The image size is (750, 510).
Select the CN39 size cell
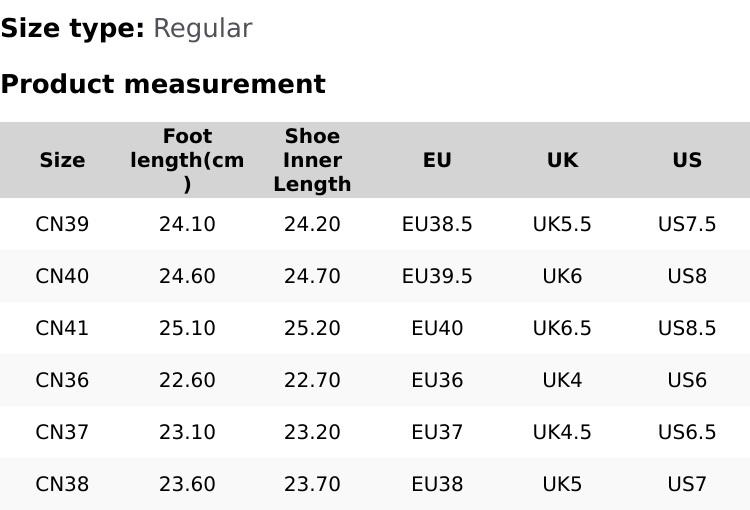(x=62, y=224)
